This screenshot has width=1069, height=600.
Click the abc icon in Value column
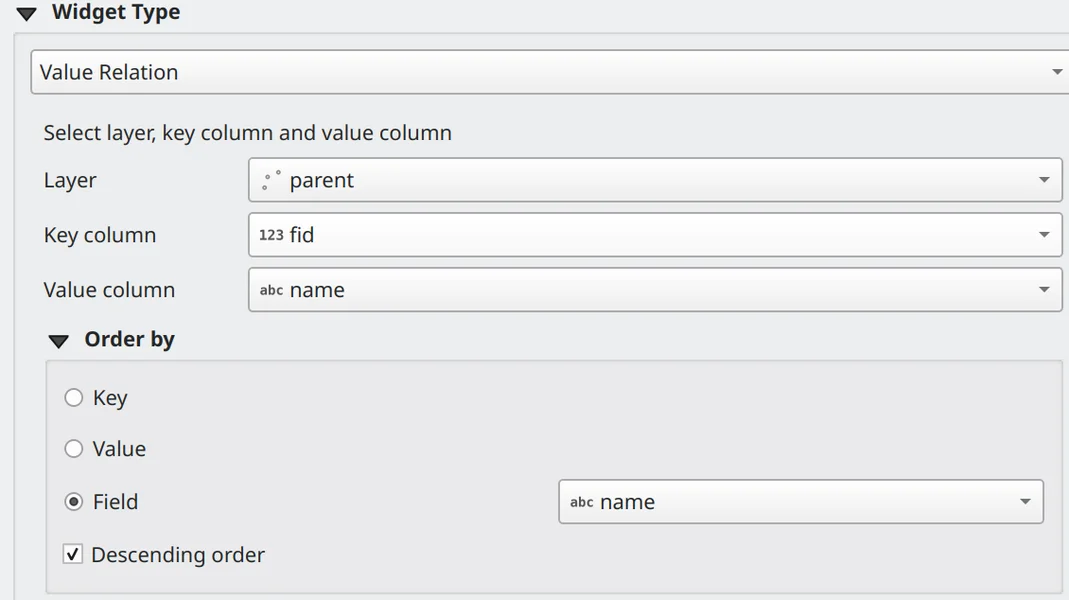point(271,290)
